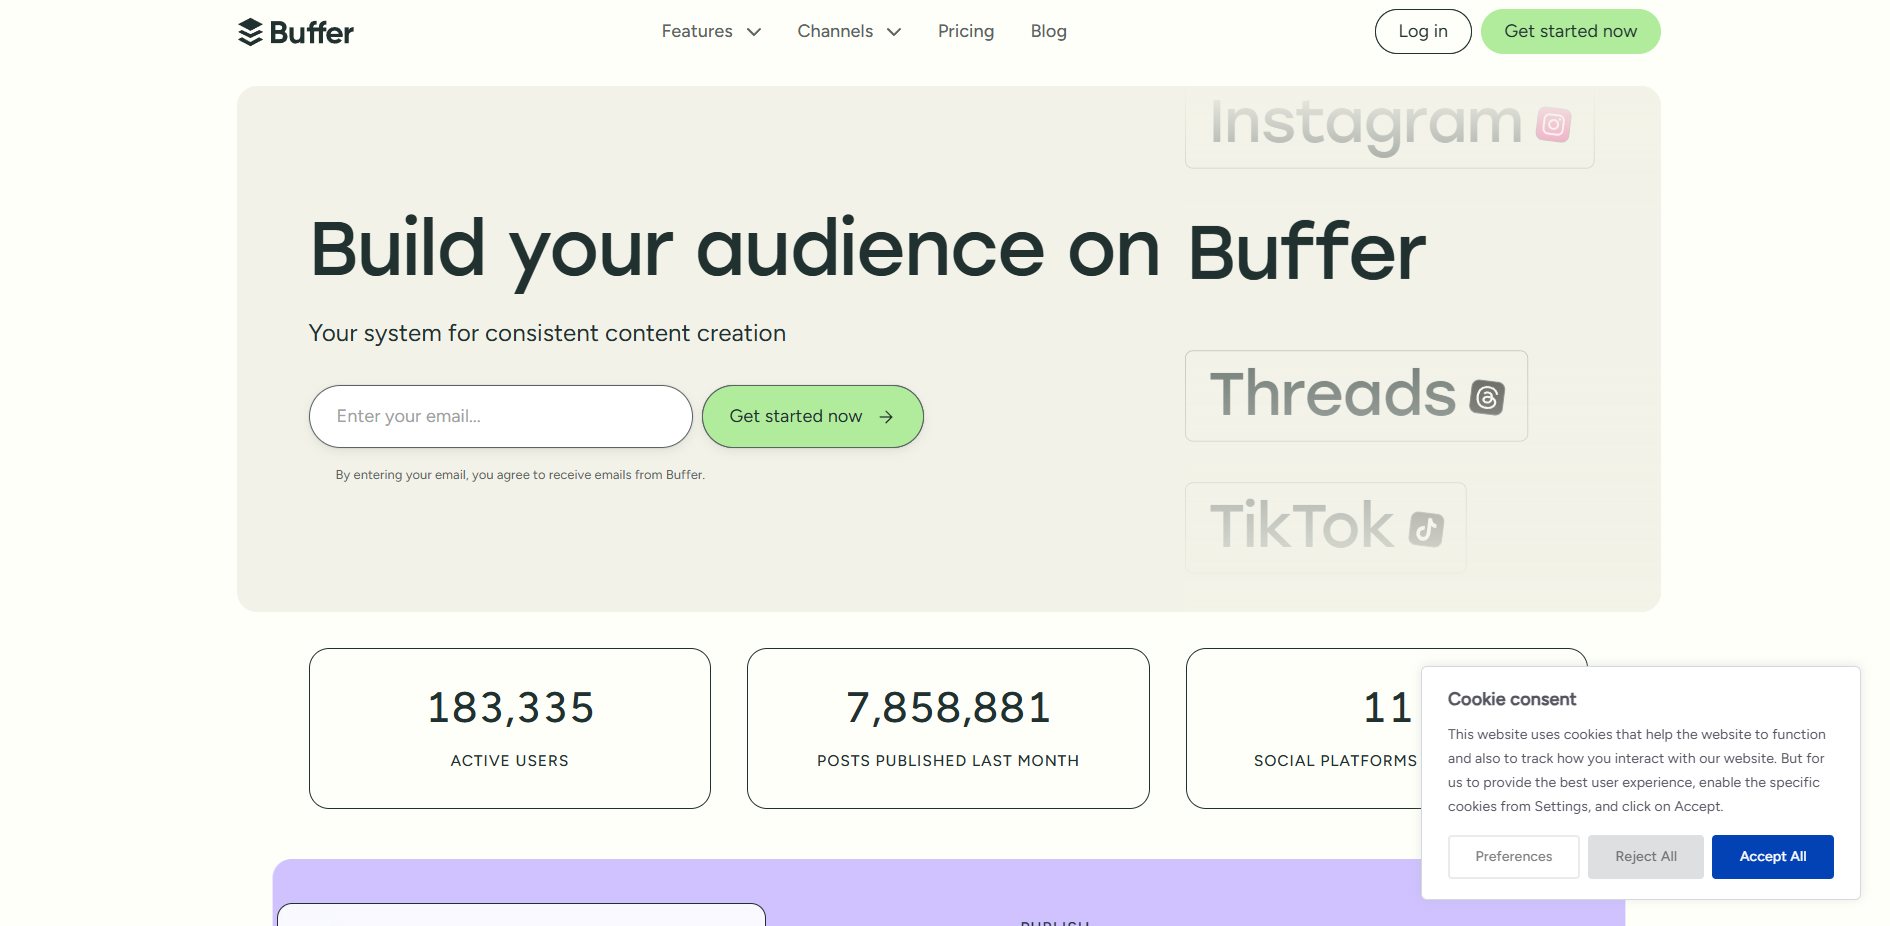Go to the Pricing page
This screenshot has height=926, width=1890.
966,31
